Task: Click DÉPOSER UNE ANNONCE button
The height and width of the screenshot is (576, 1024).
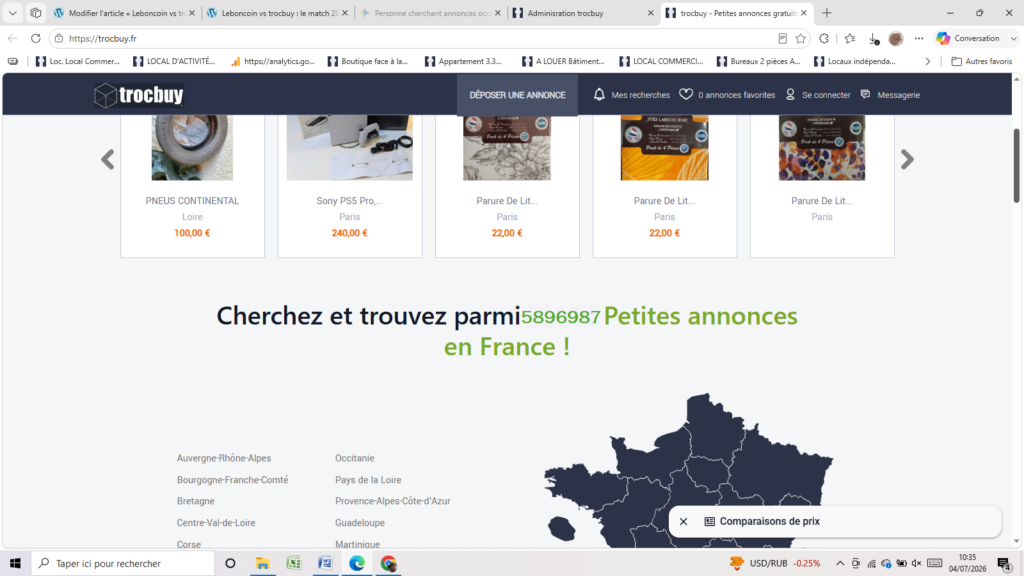Action: click(x=517, y=95)
